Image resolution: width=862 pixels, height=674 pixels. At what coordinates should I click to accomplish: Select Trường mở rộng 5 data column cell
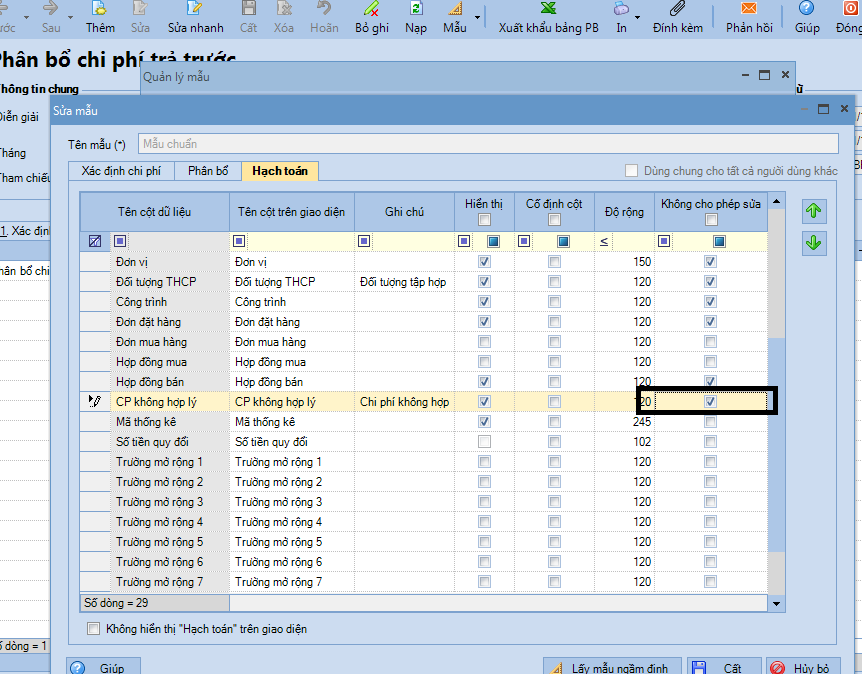(x=171, y=542)
